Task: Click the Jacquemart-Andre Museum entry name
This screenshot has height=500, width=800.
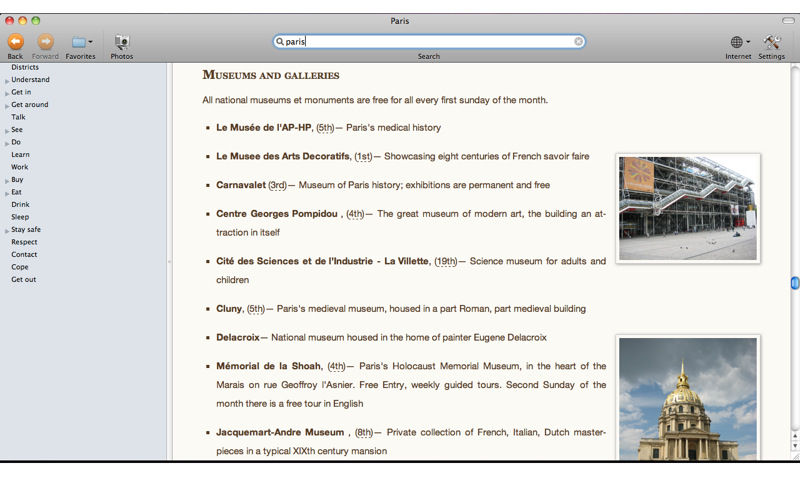Action: [280, 432]
